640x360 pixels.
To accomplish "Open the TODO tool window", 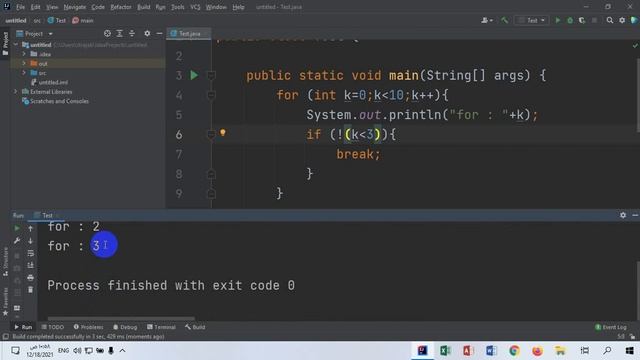I will coord(53,327).
